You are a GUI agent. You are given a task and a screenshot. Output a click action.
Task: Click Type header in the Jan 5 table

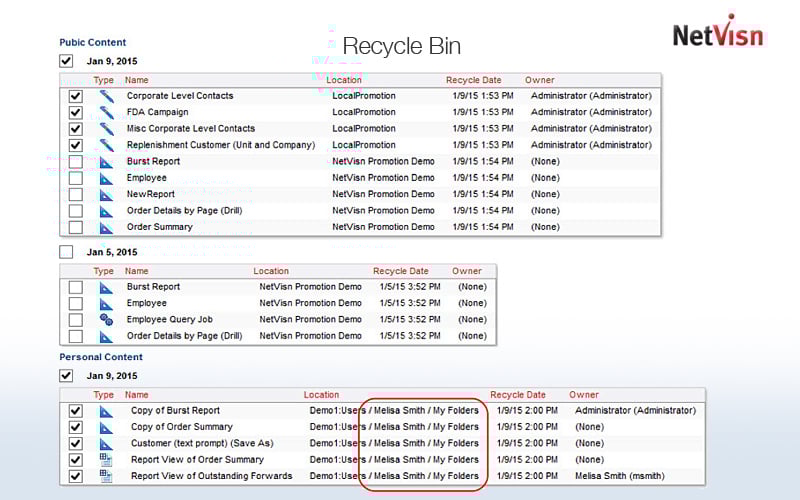tap(104, 271)
